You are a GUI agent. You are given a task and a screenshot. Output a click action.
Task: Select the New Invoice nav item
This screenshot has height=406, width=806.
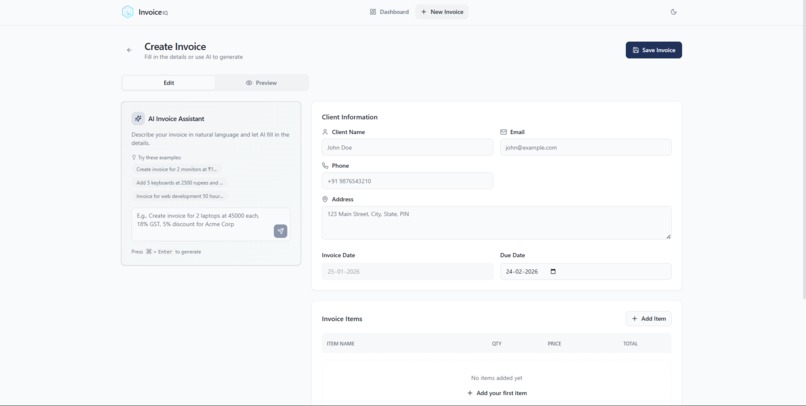[442, 12]
